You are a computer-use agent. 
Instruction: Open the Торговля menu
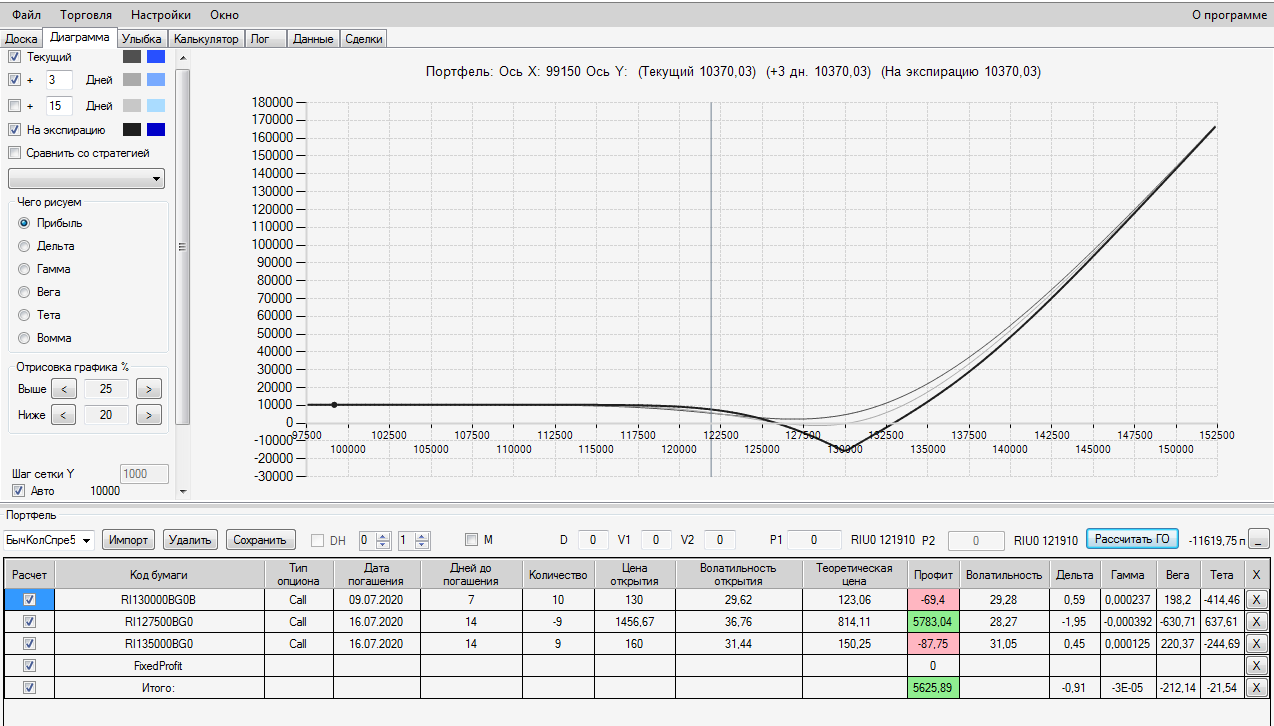click(86, 15)
